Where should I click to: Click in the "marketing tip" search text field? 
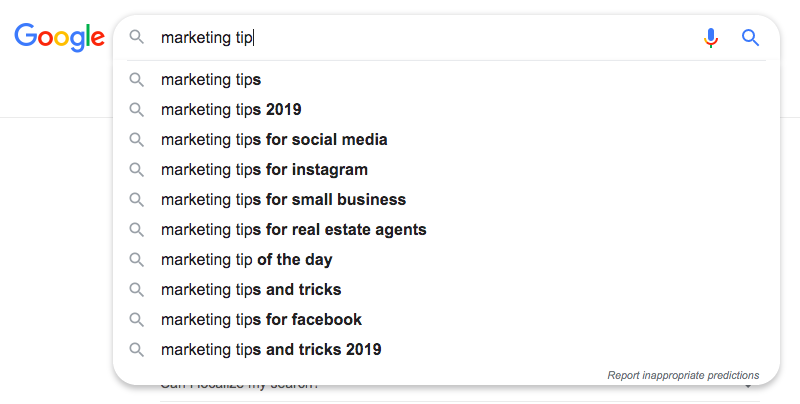(x=420, y=38)
